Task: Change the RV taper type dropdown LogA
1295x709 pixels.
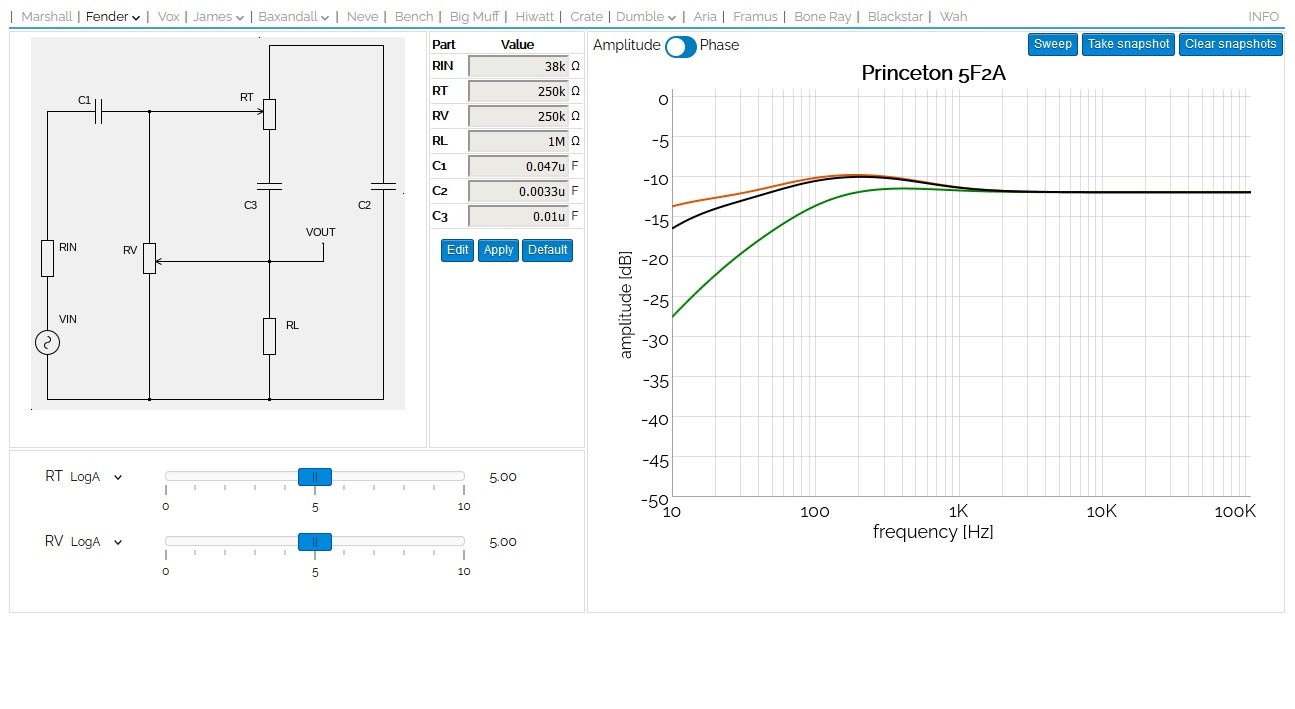Action: (96, 542)
